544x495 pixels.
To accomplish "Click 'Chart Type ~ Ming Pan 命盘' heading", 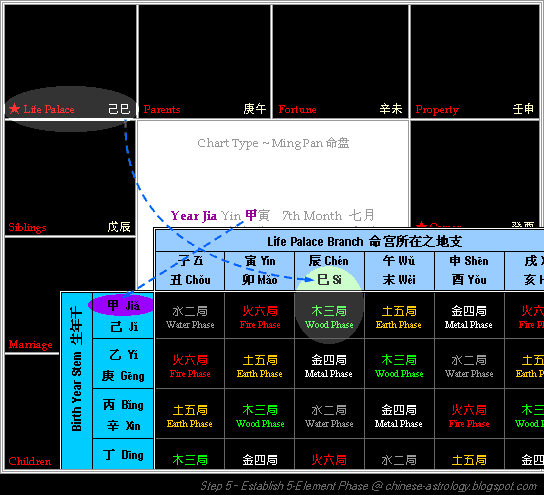I will 273,143.
